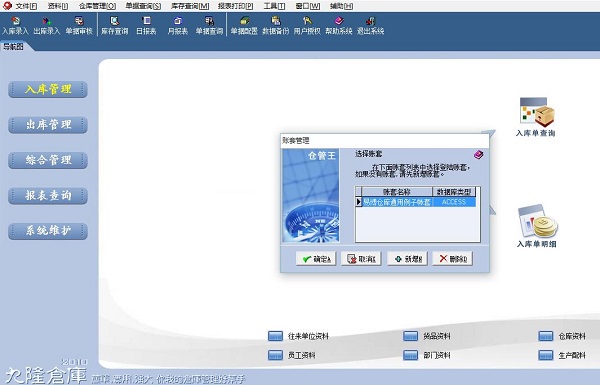Viewport: 600px width, 385px height.
Task: Click the 删除 delete button in dialog
Action: (x=453, y=259)
